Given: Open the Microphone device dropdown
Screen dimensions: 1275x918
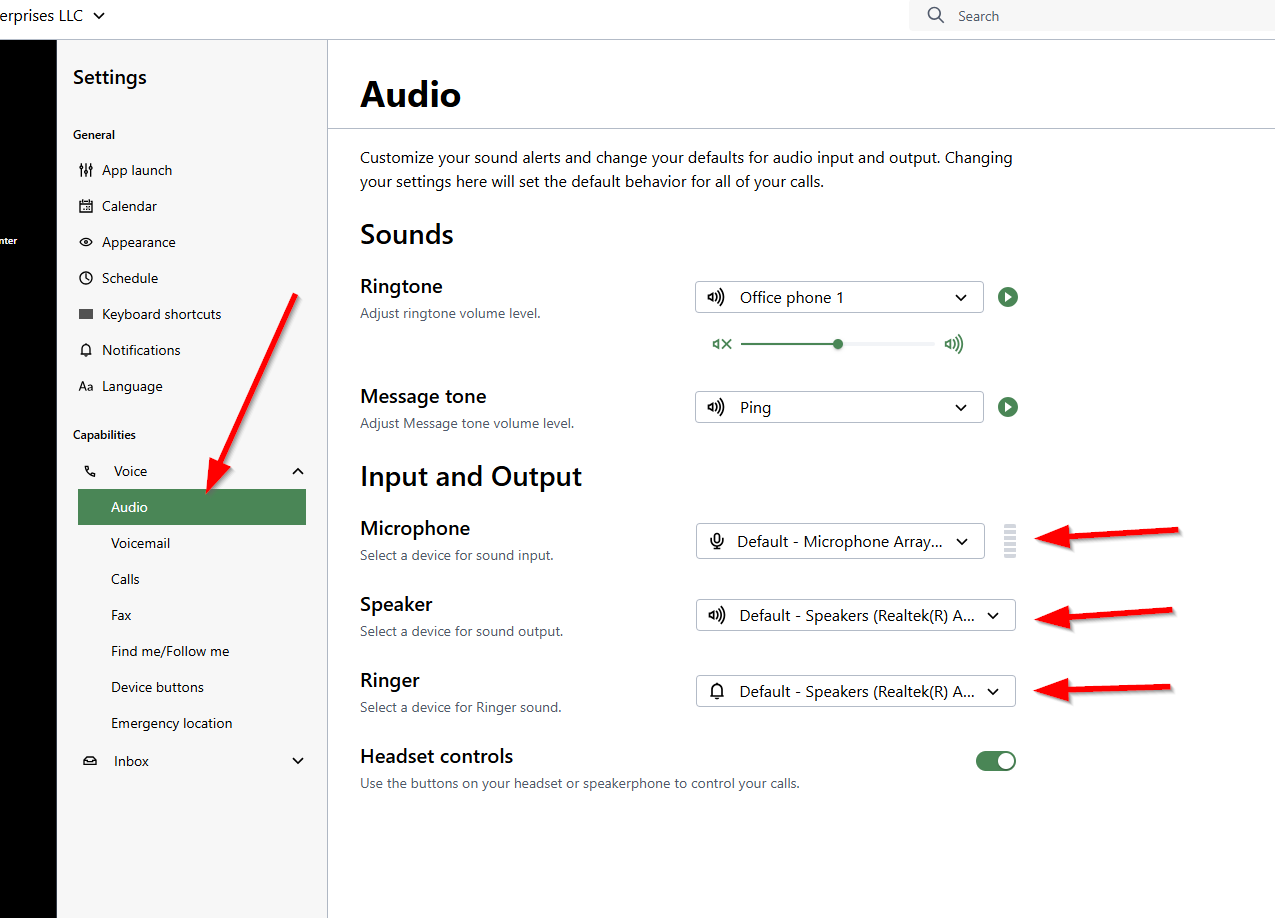Looking at the screenshot, I should (x=839, y=541).
